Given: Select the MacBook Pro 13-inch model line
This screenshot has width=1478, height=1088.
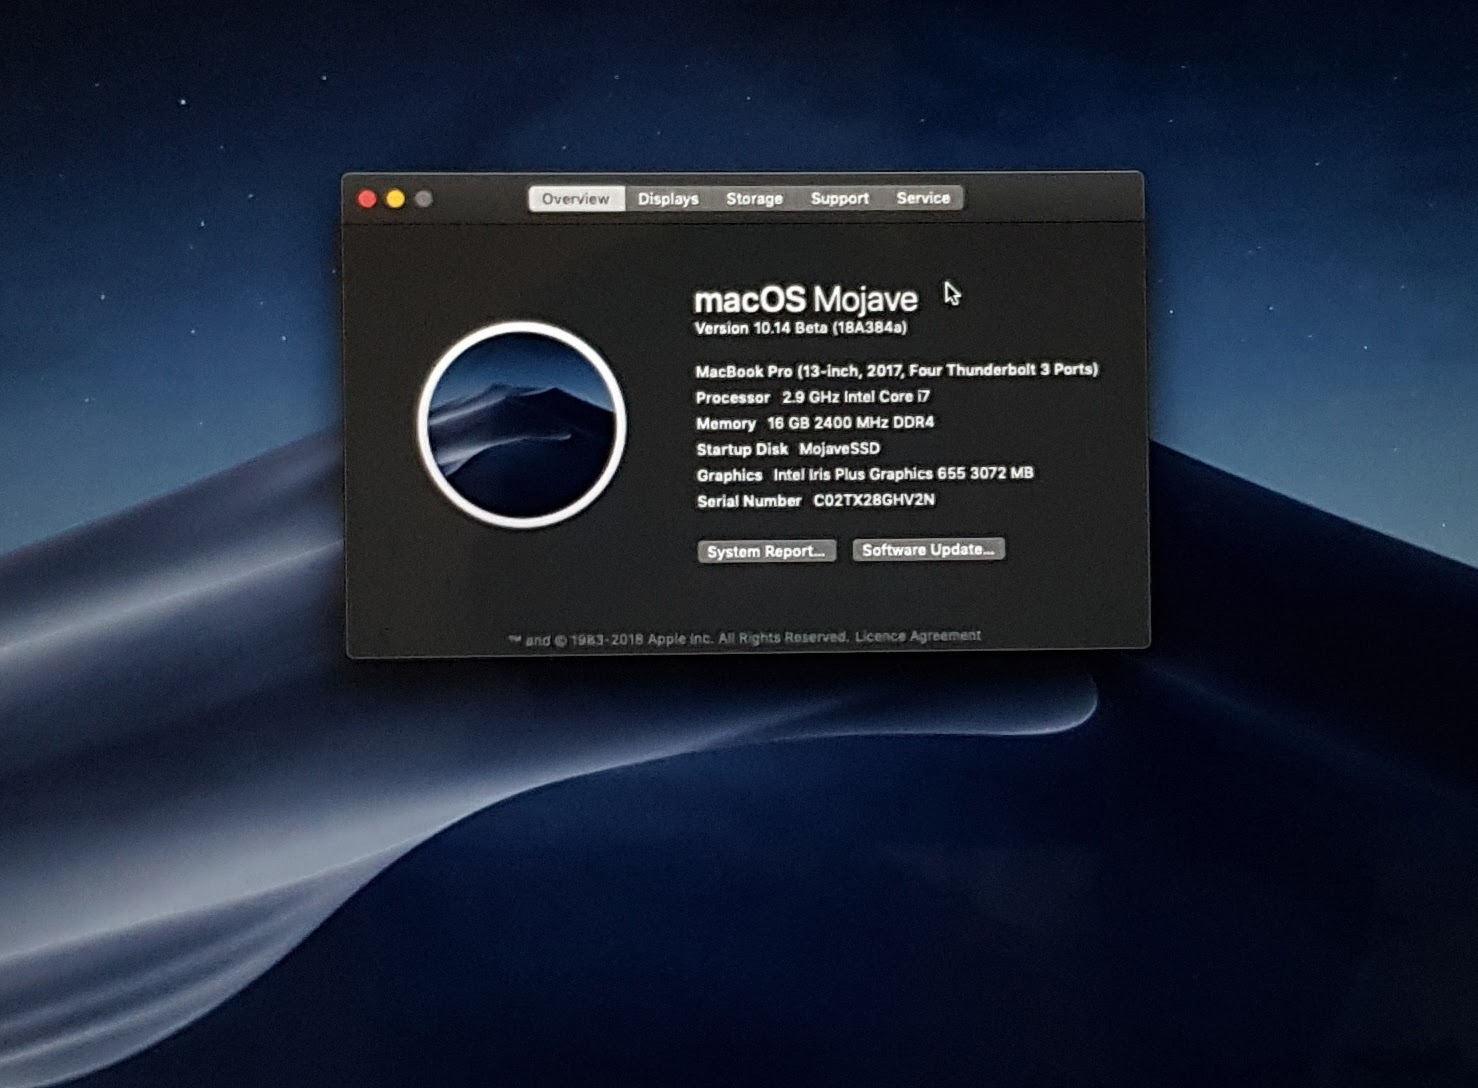Looking at the screenshot, I should tap(897, 370).
